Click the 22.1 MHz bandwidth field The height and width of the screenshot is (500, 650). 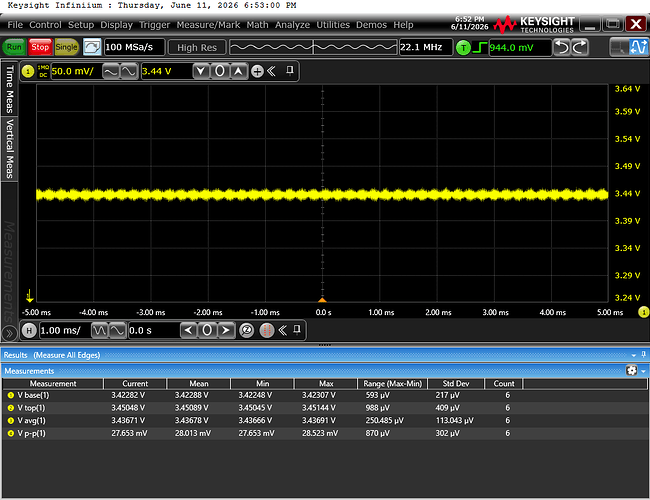coord(425,47)
